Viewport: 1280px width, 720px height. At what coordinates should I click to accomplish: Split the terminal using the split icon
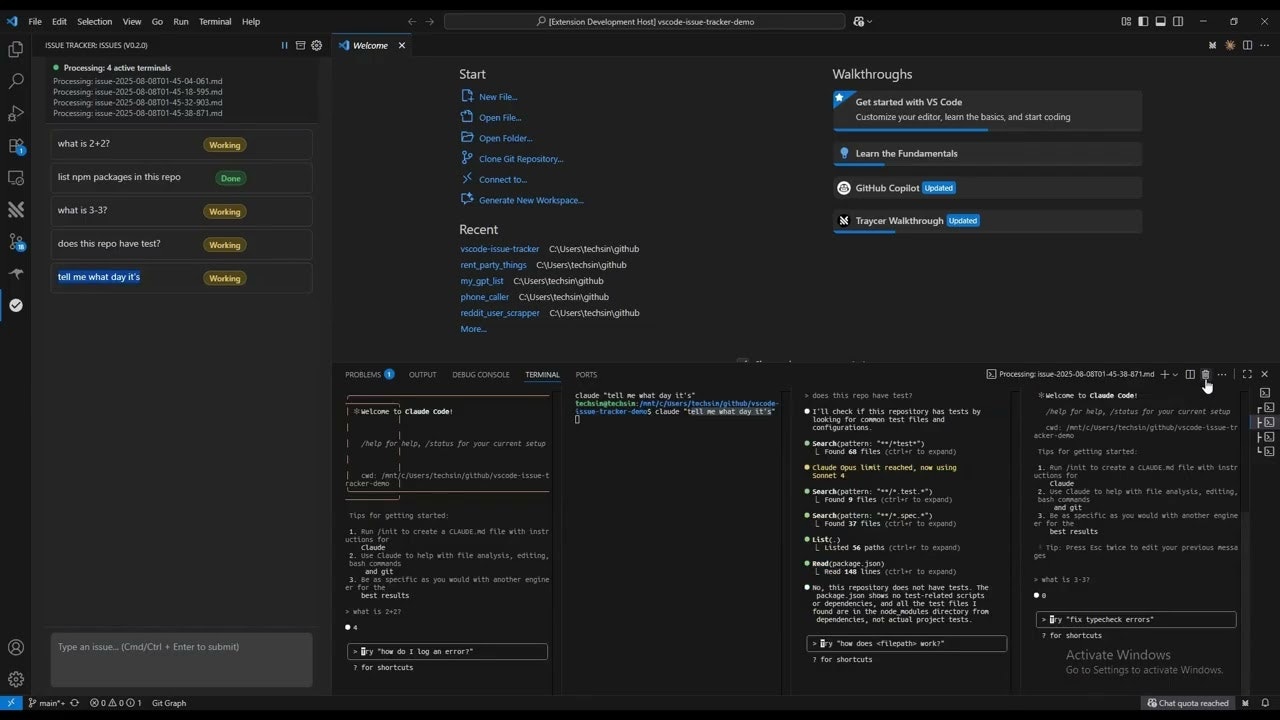pyautogui.click(x=1190, y=374)
